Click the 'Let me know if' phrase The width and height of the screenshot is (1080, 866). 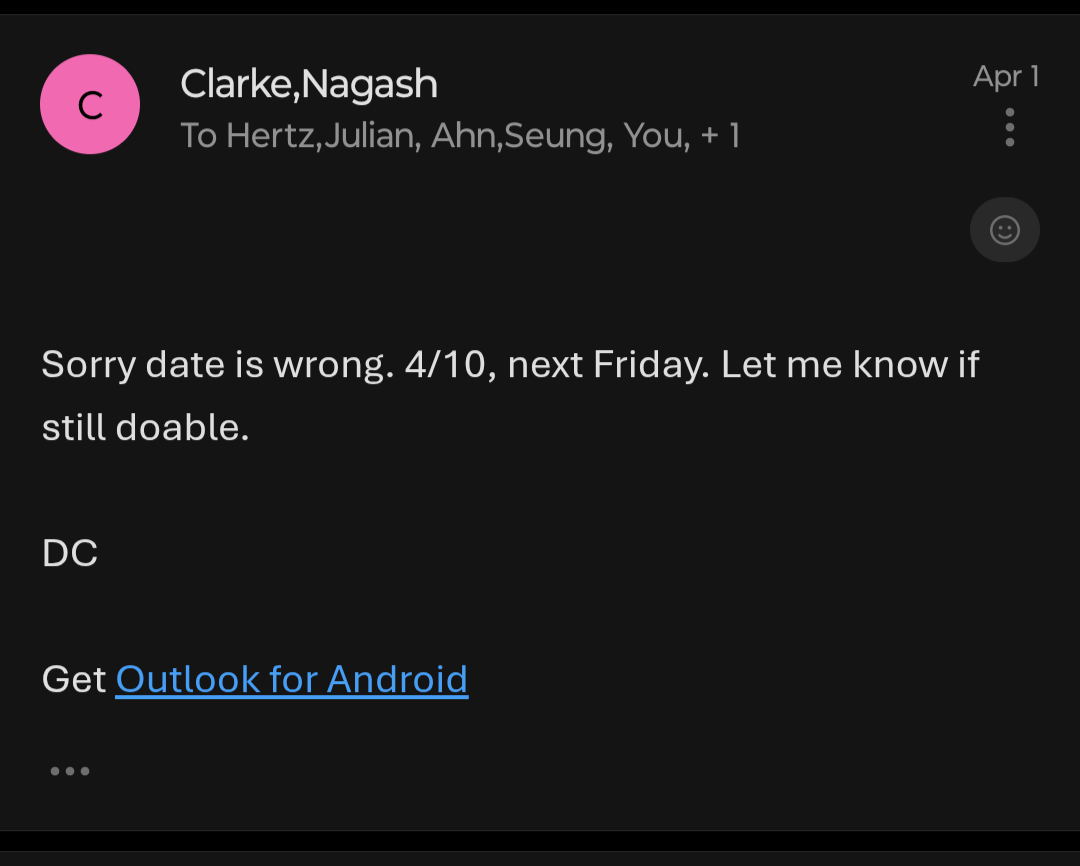pyautogui.click(x=850, y=365)
